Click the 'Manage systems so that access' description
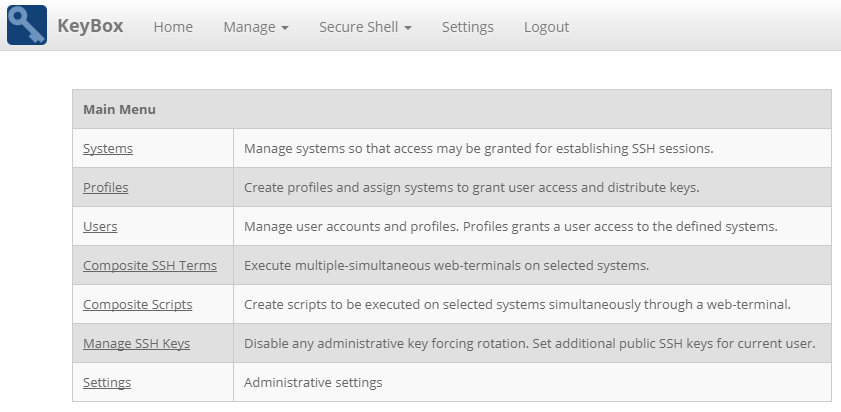This screenshot has width=841, height=412. (479, 149)
